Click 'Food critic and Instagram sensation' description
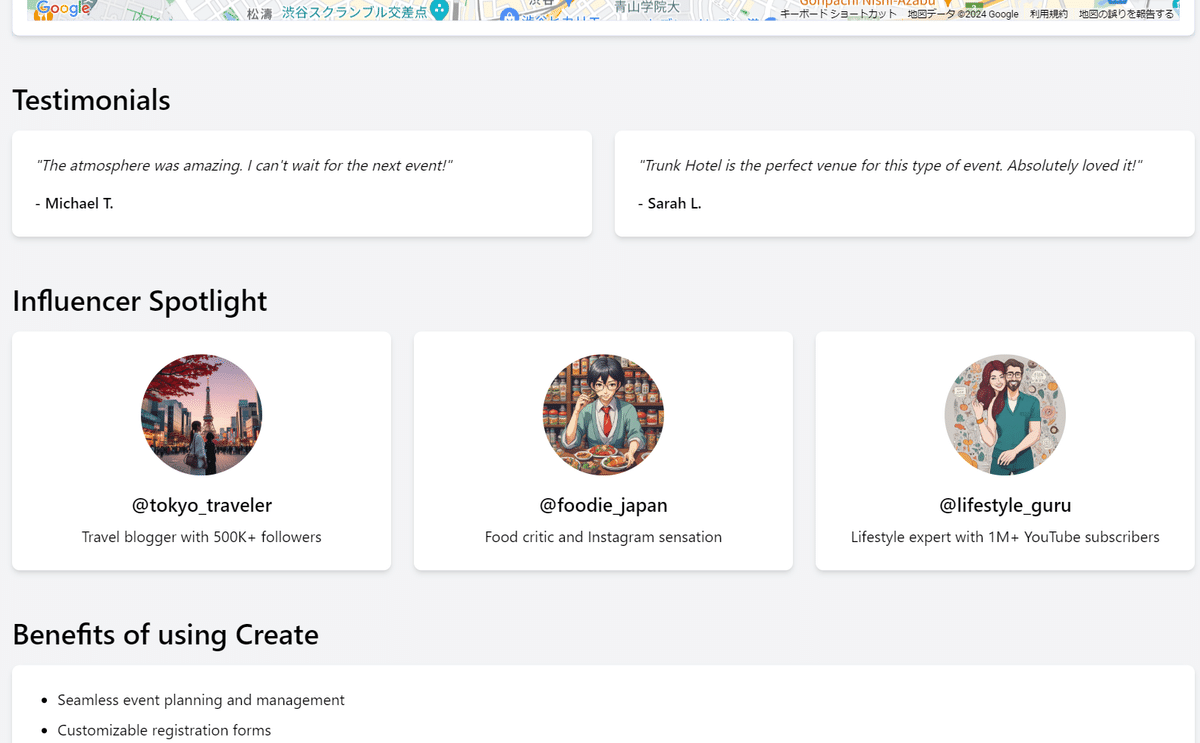This screenshot has height=743, width=1200. [603, 537]
